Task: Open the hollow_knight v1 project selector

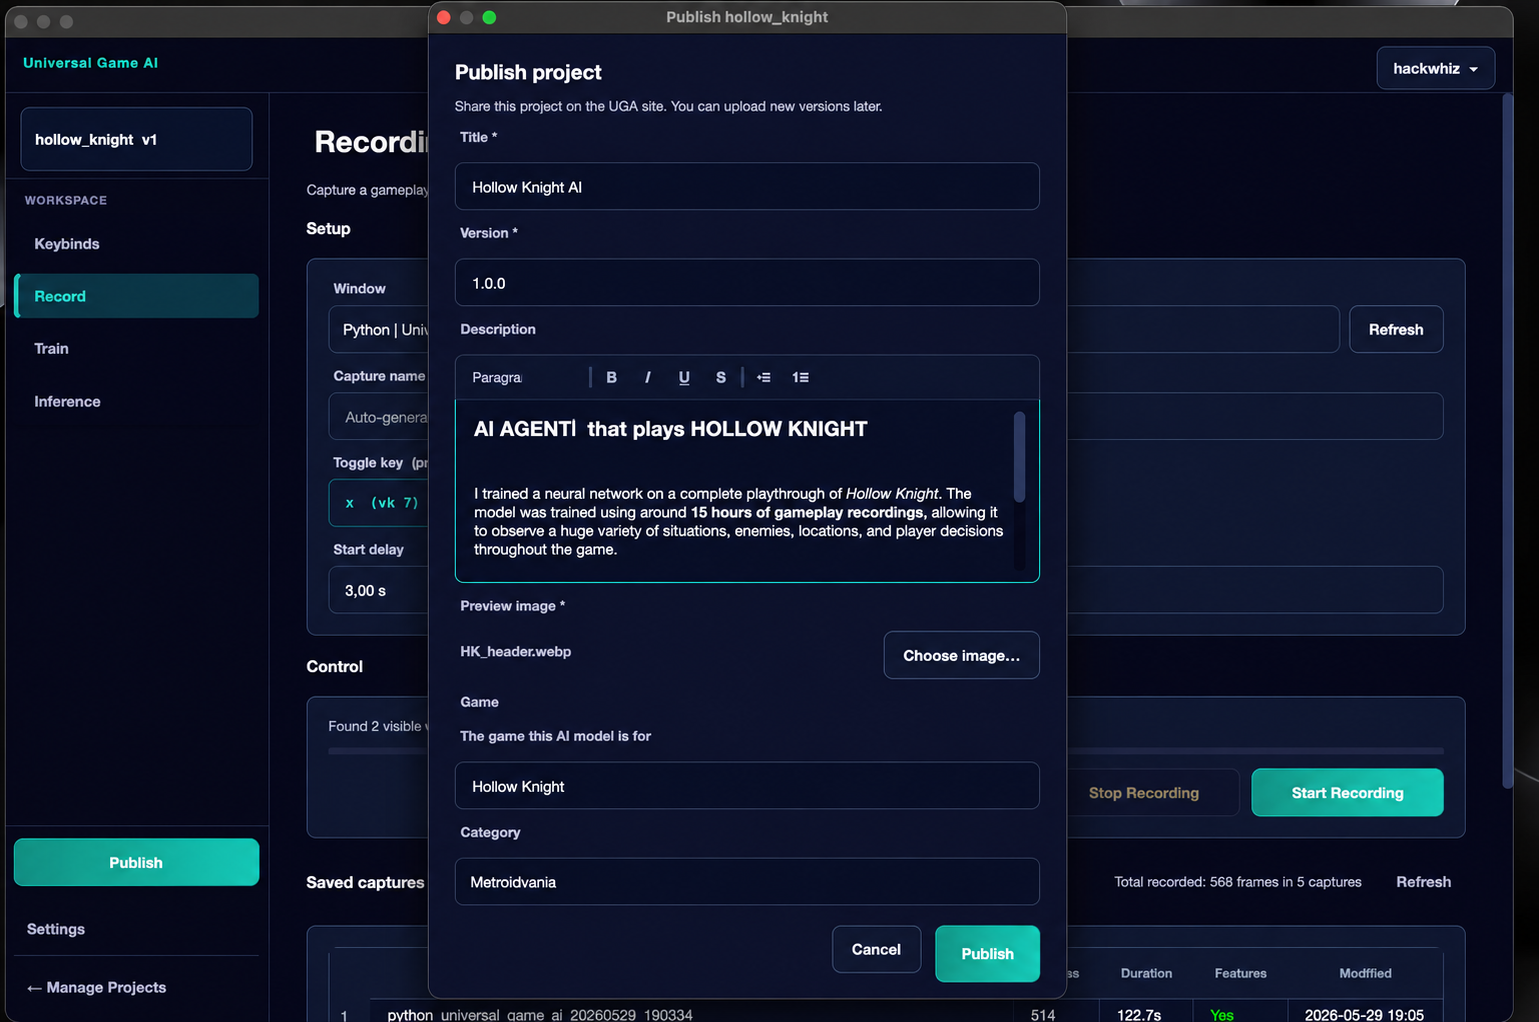Action: 136,139
